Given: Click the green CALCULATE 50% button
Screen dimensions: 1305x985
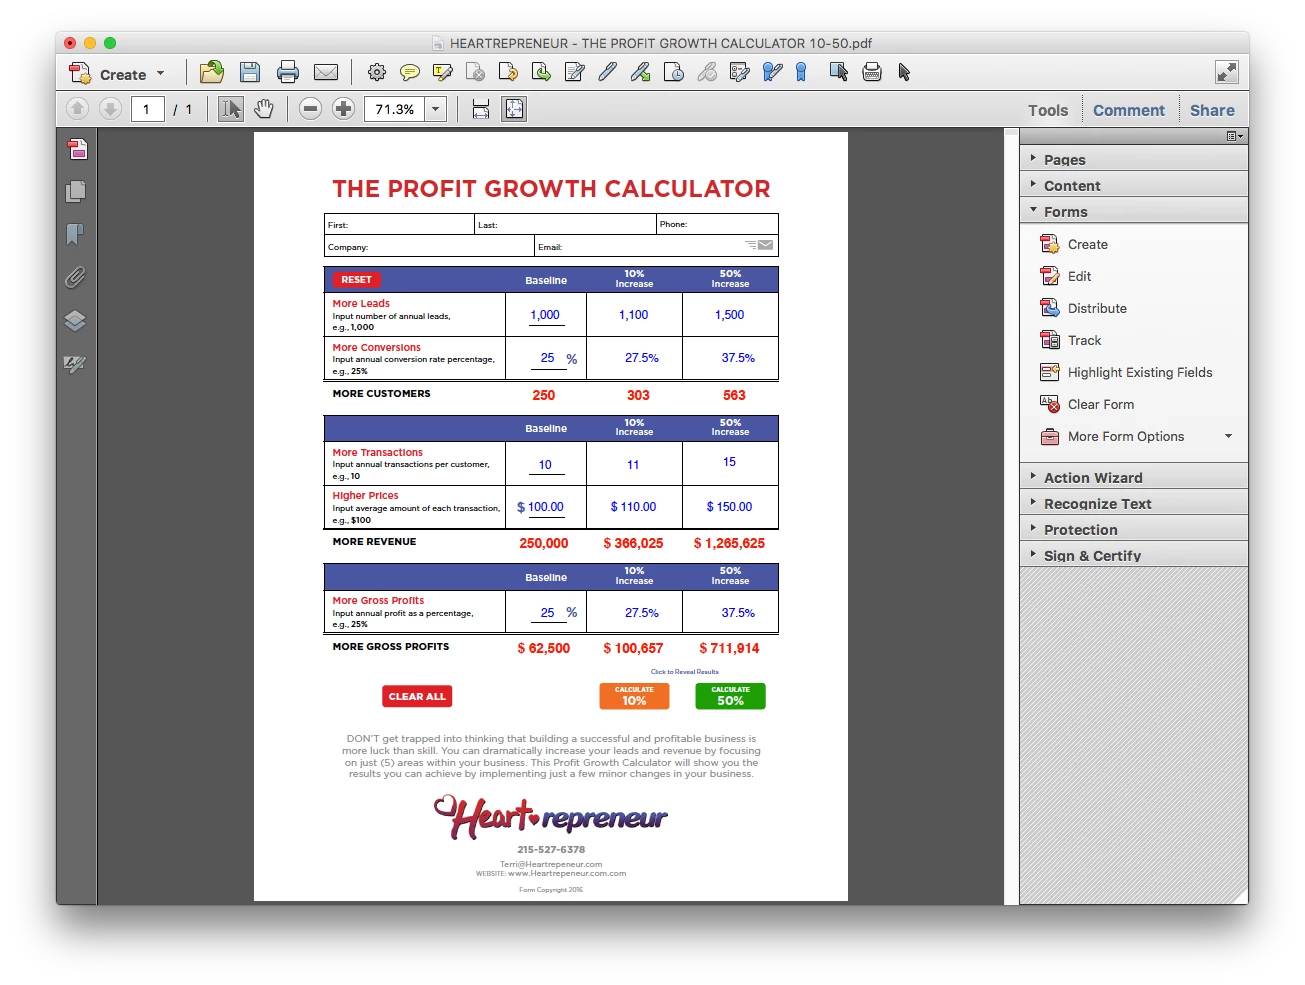Looking at the screenshot, I should (x=730, y=696).
